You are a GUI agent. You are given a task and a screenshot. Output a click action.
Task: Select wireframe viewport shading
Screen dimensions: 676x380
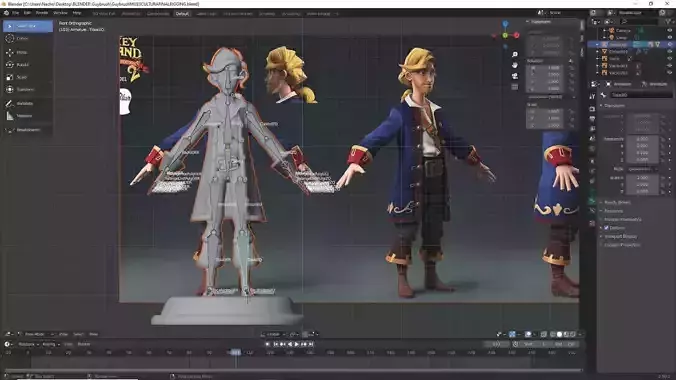click(552, 334)
